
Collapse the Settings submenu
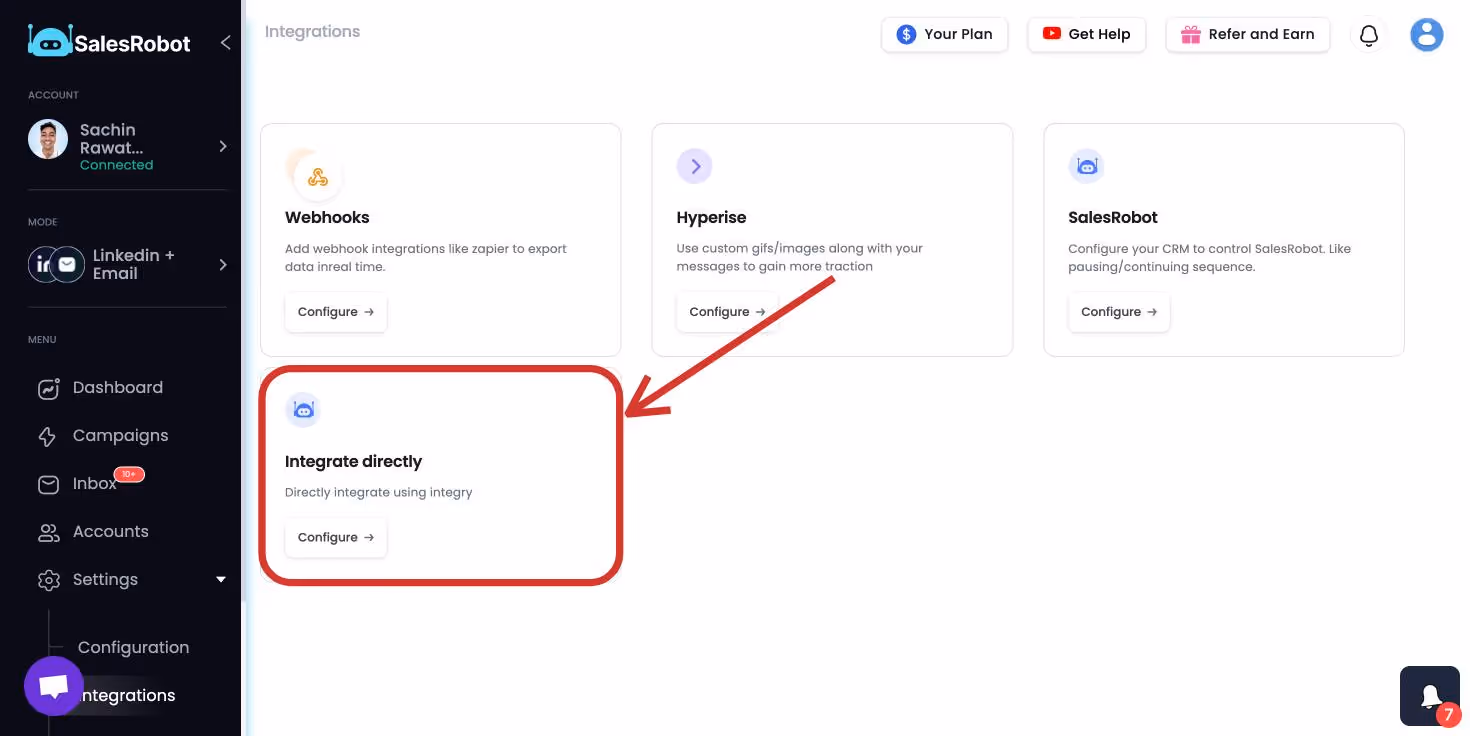[220, 579]
